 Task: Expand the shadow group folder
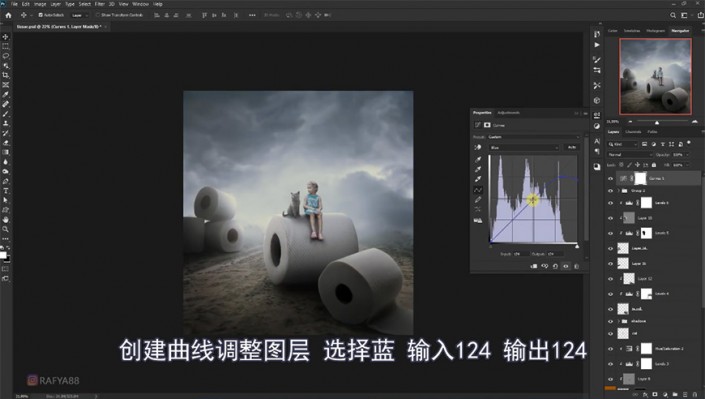pyautogui.click(x=618, y=321)
